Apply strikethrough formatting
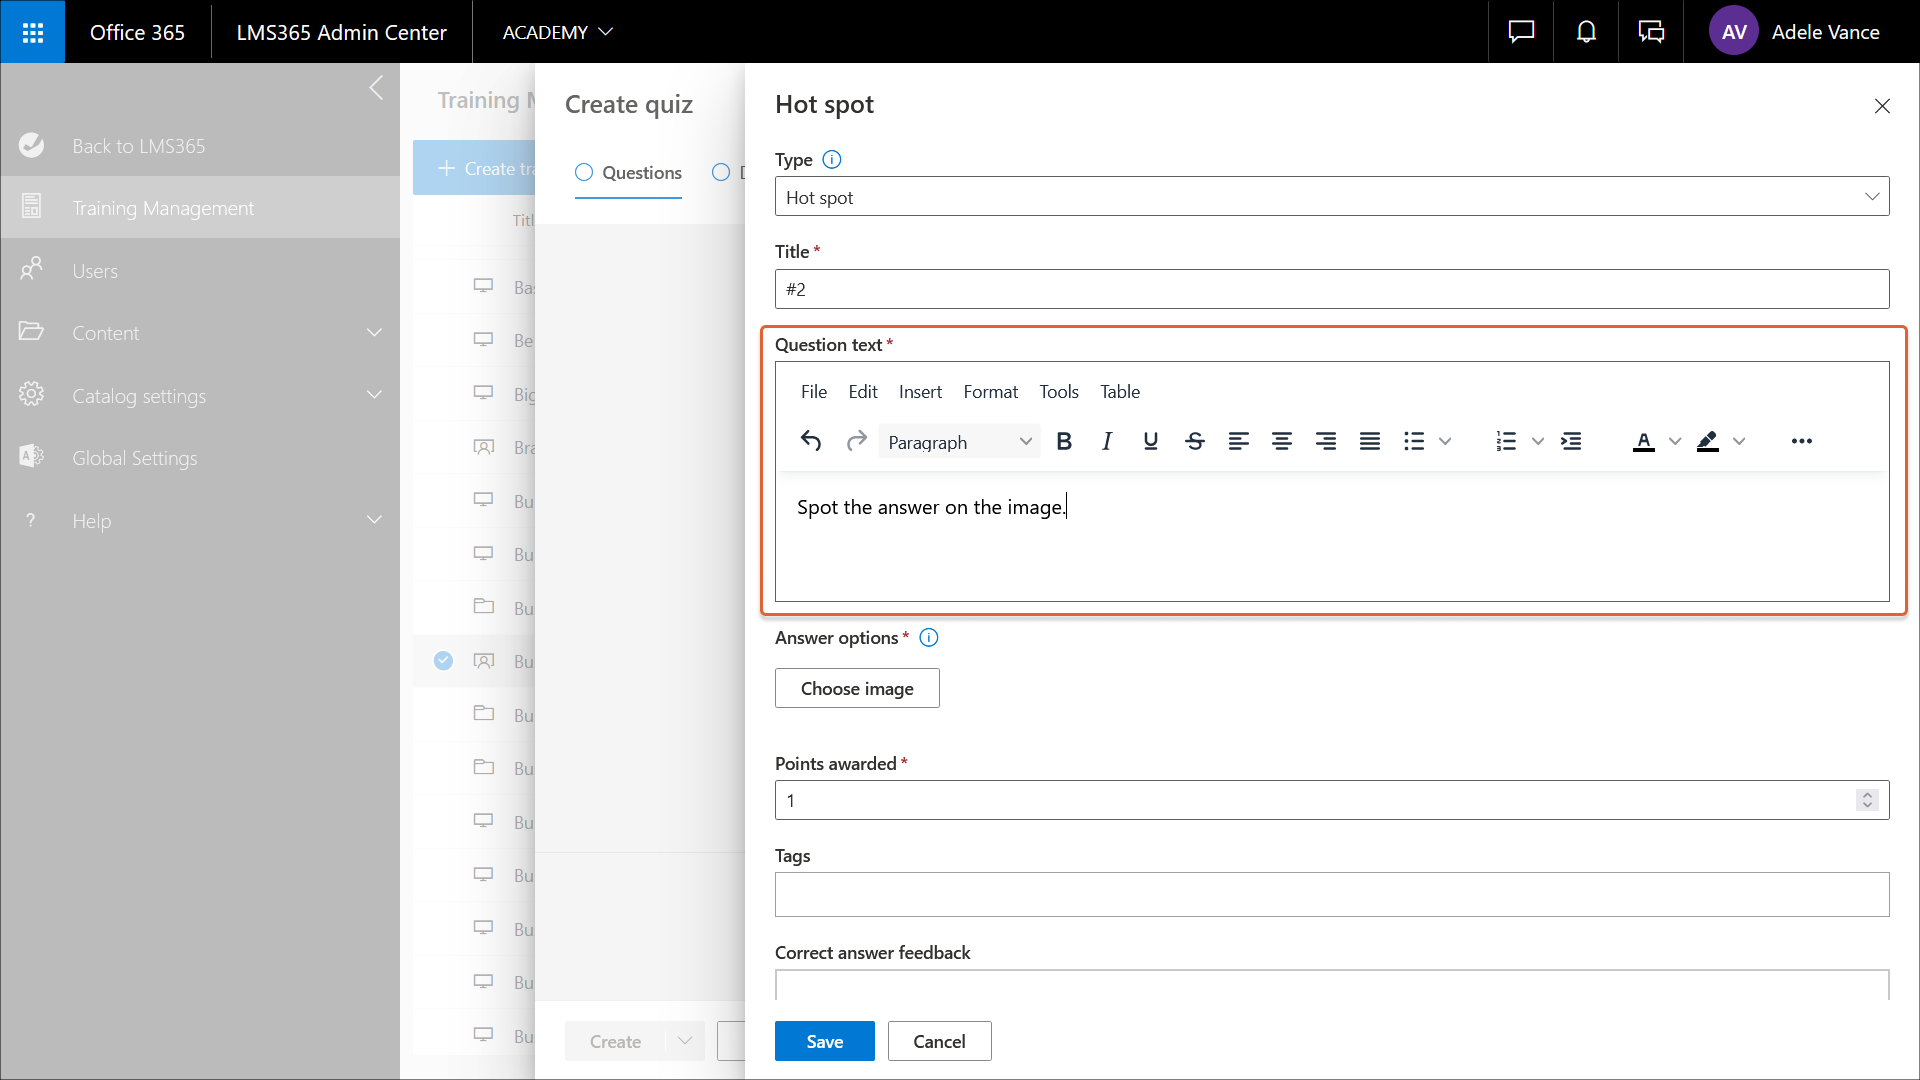This screenshot has height=1080, width=1920. pyautogui.click(x=1194, y=441)
